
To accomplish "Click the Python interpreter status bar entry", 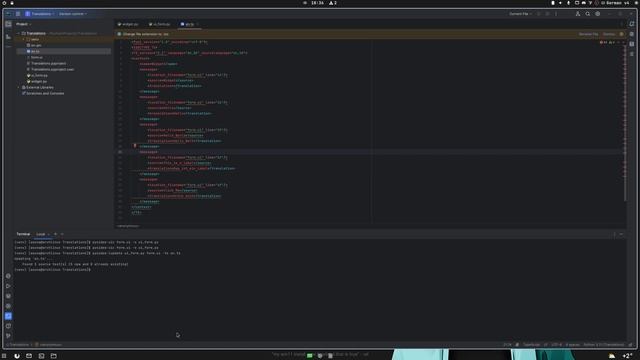I will click(604, 345).
